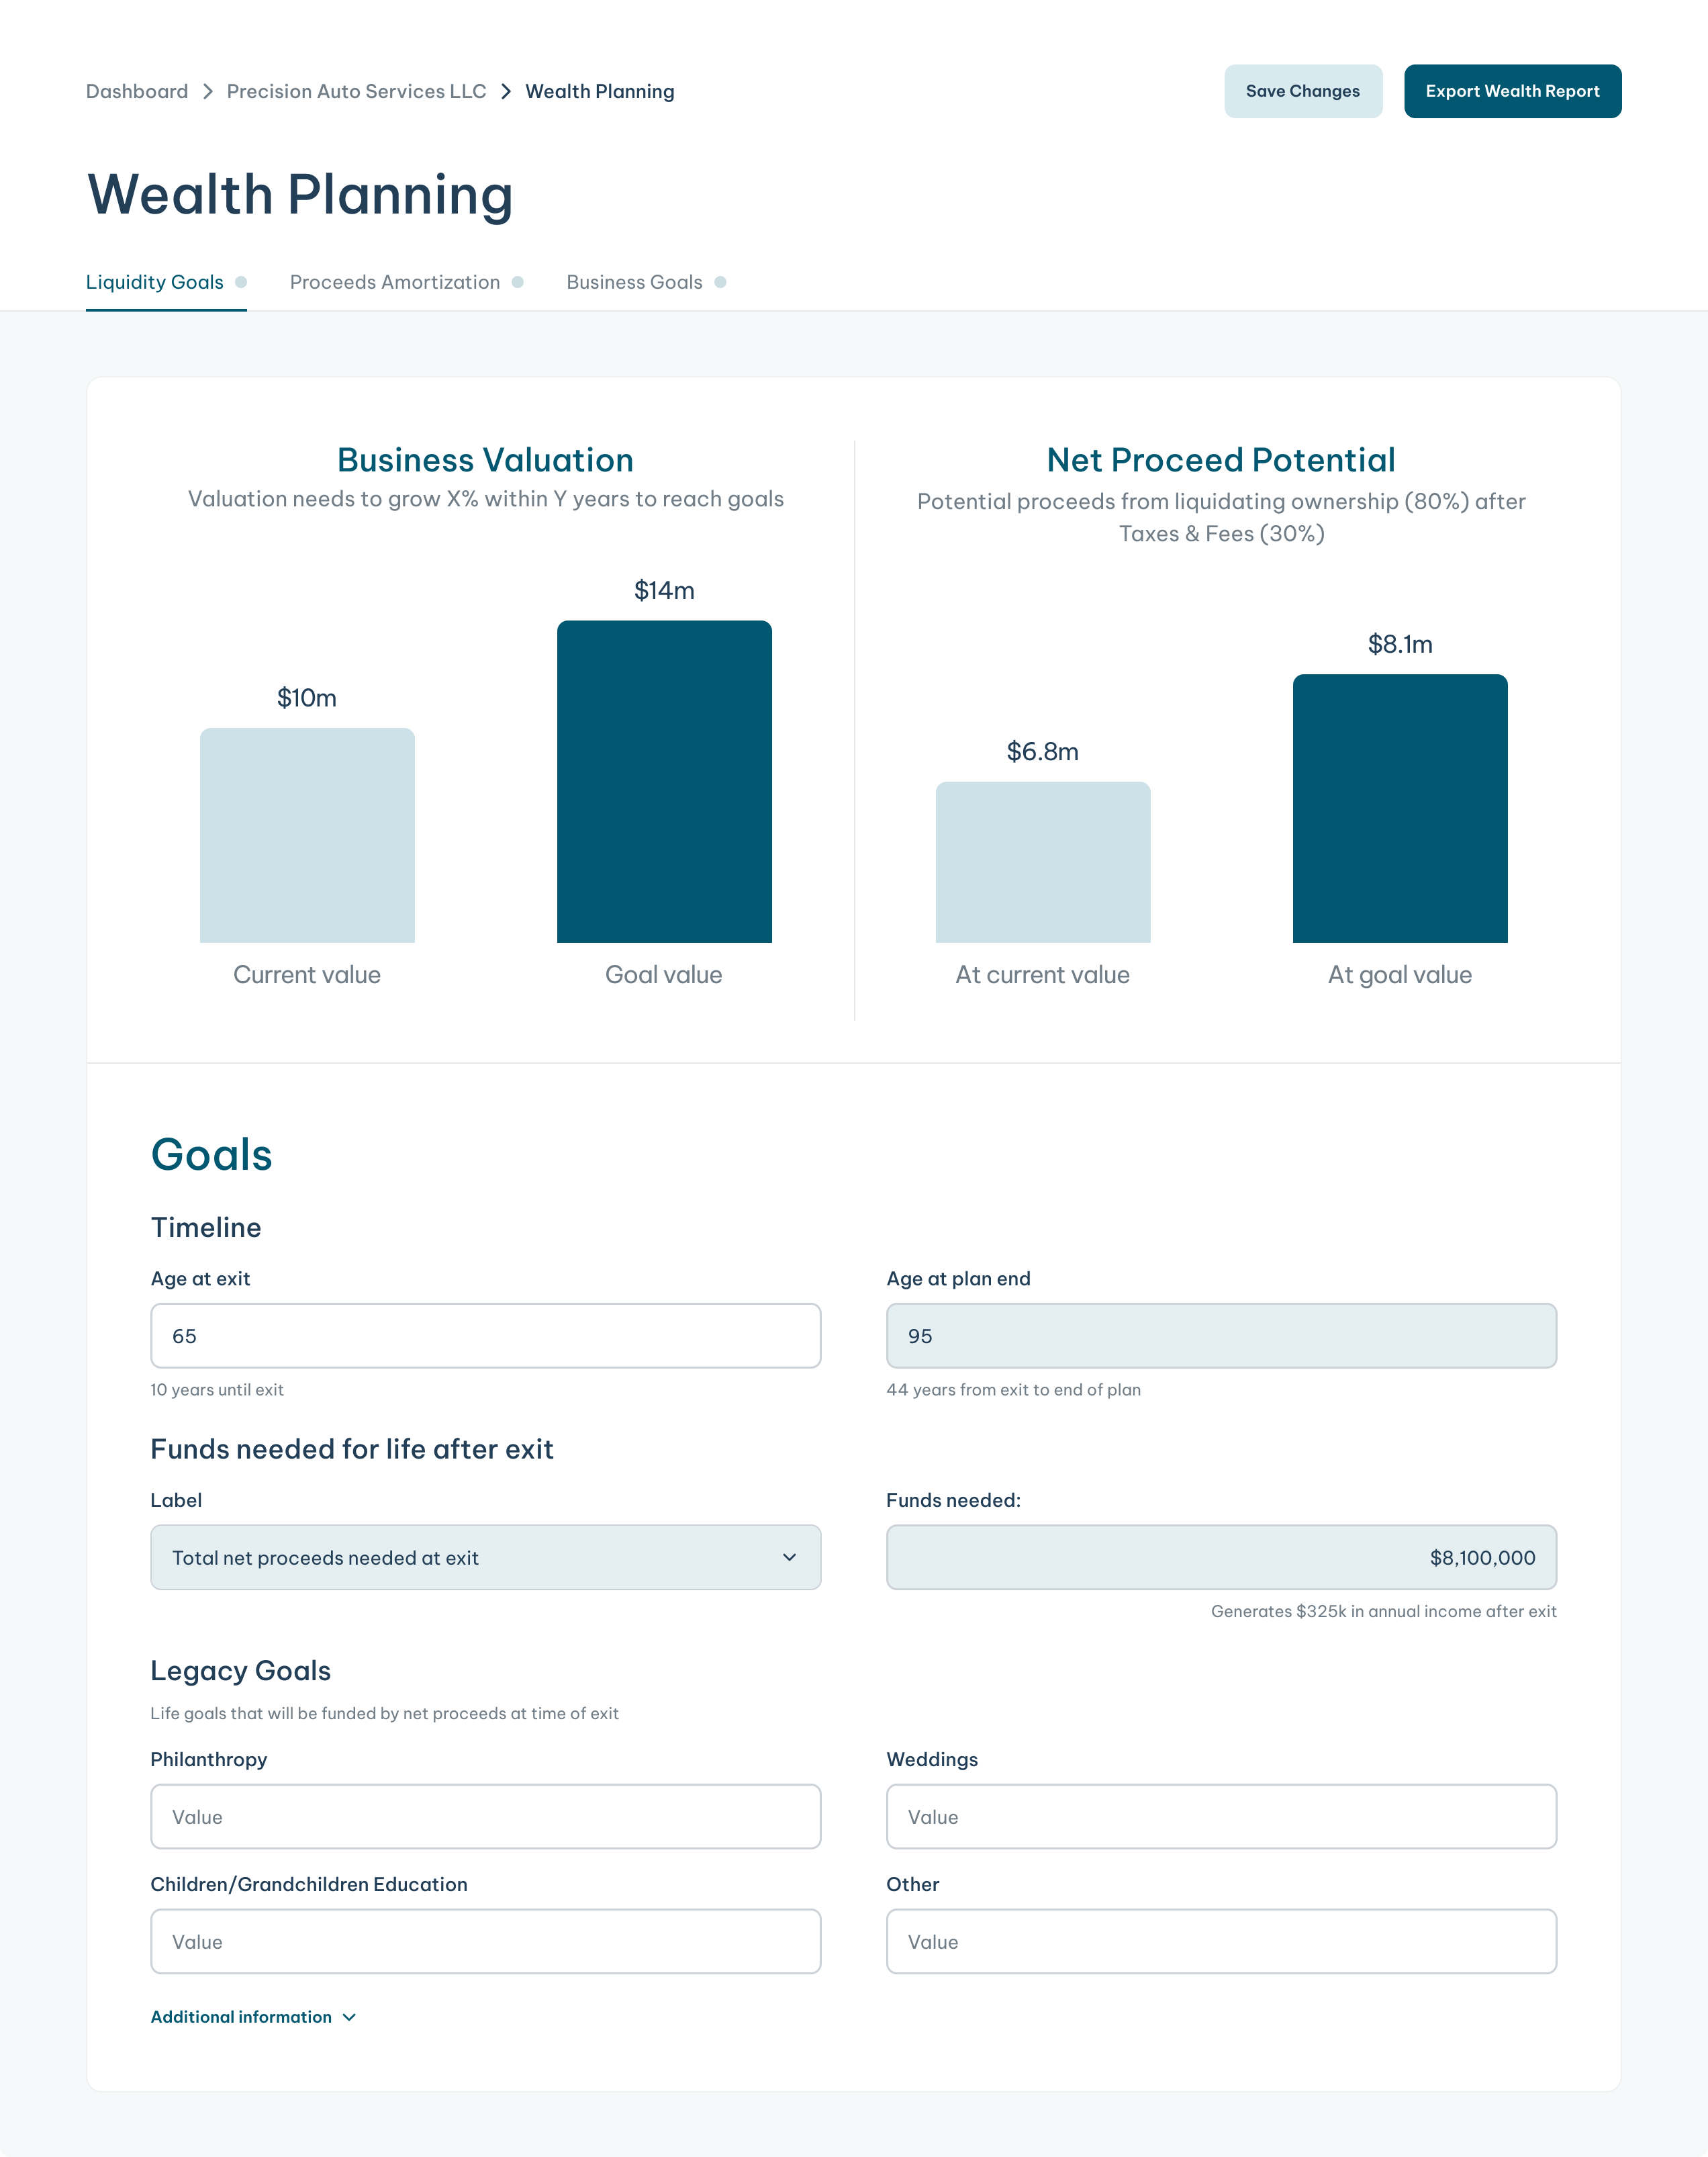This screenshot has height=2157, width=1708.
Task: Click the light $6.8m current value bar
Action: click(1042, 862)
